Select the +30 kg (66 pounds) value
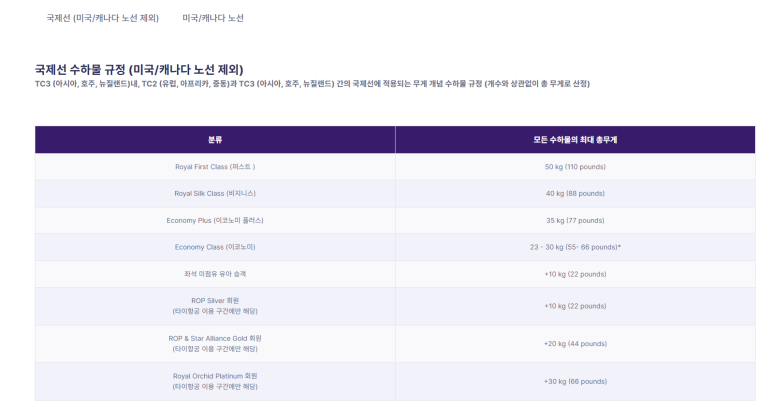 (x=575, y=381)
